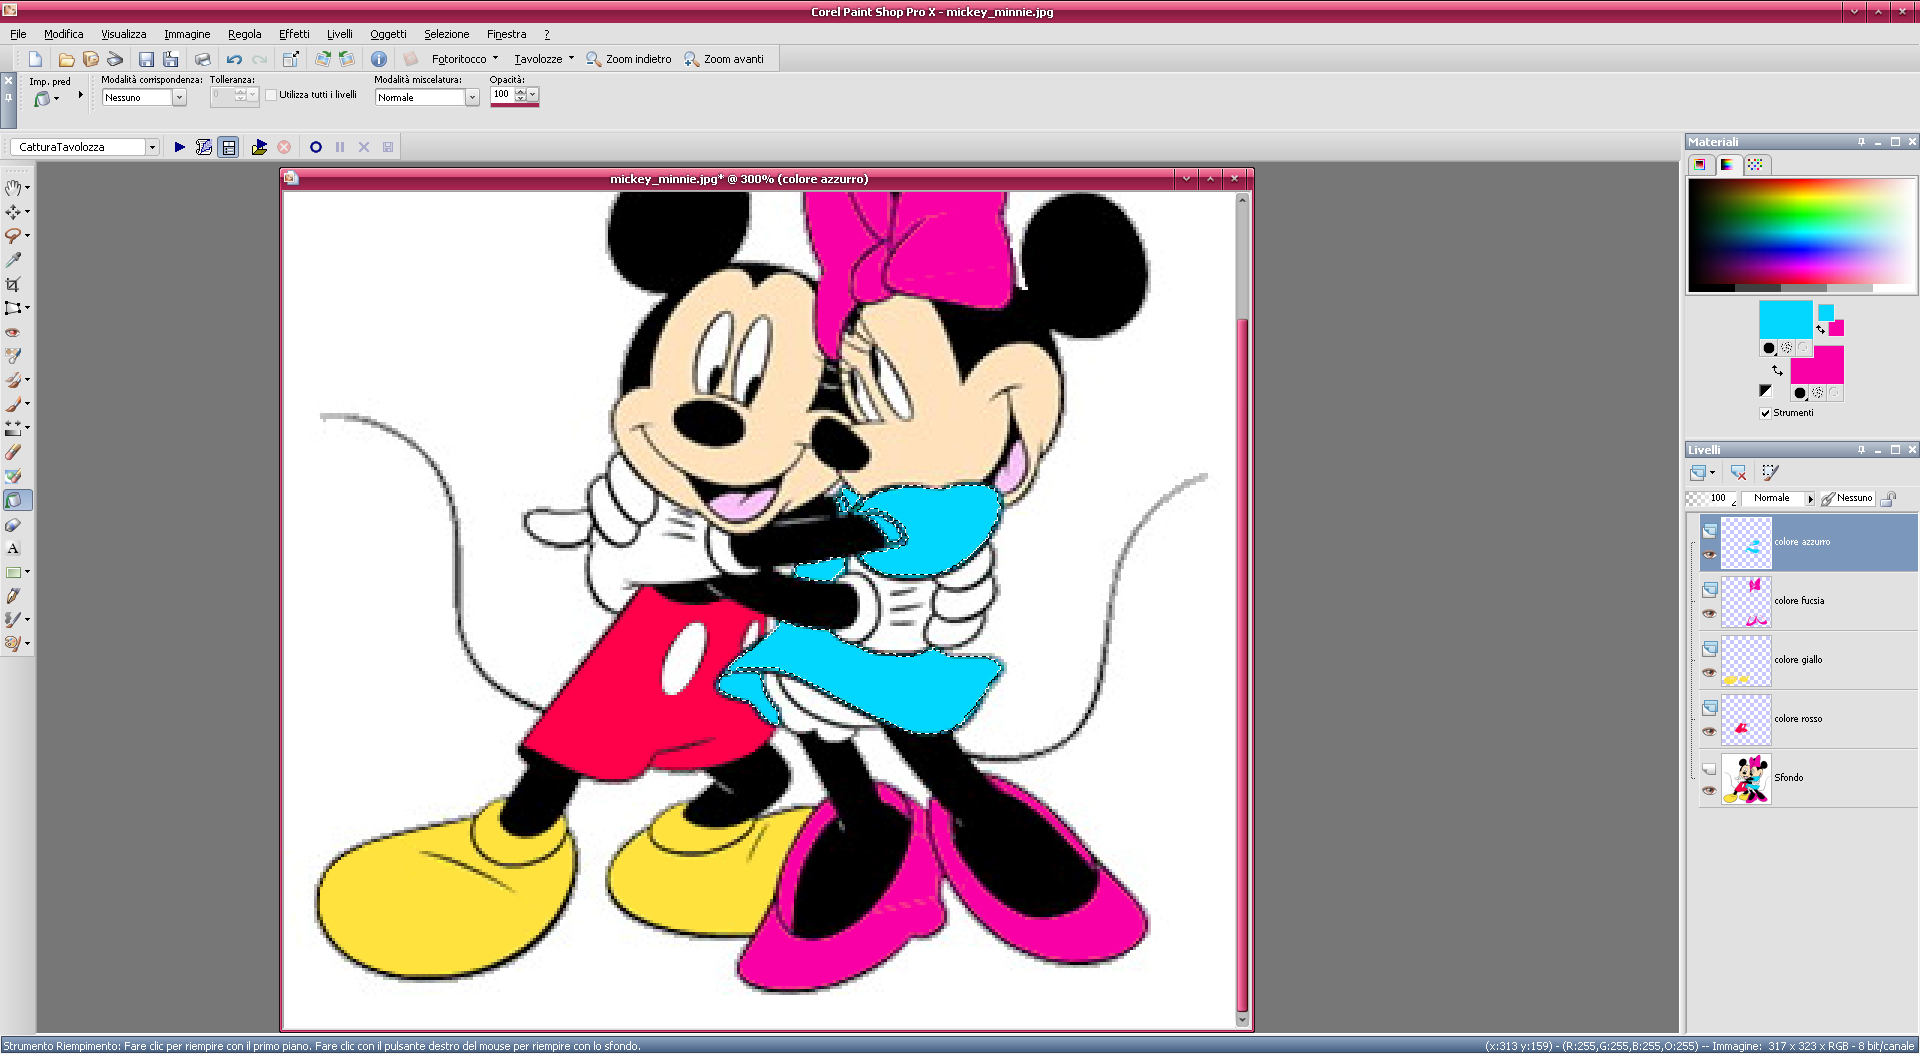
Task: Open the Immagine menu
Action: [187, 34]
